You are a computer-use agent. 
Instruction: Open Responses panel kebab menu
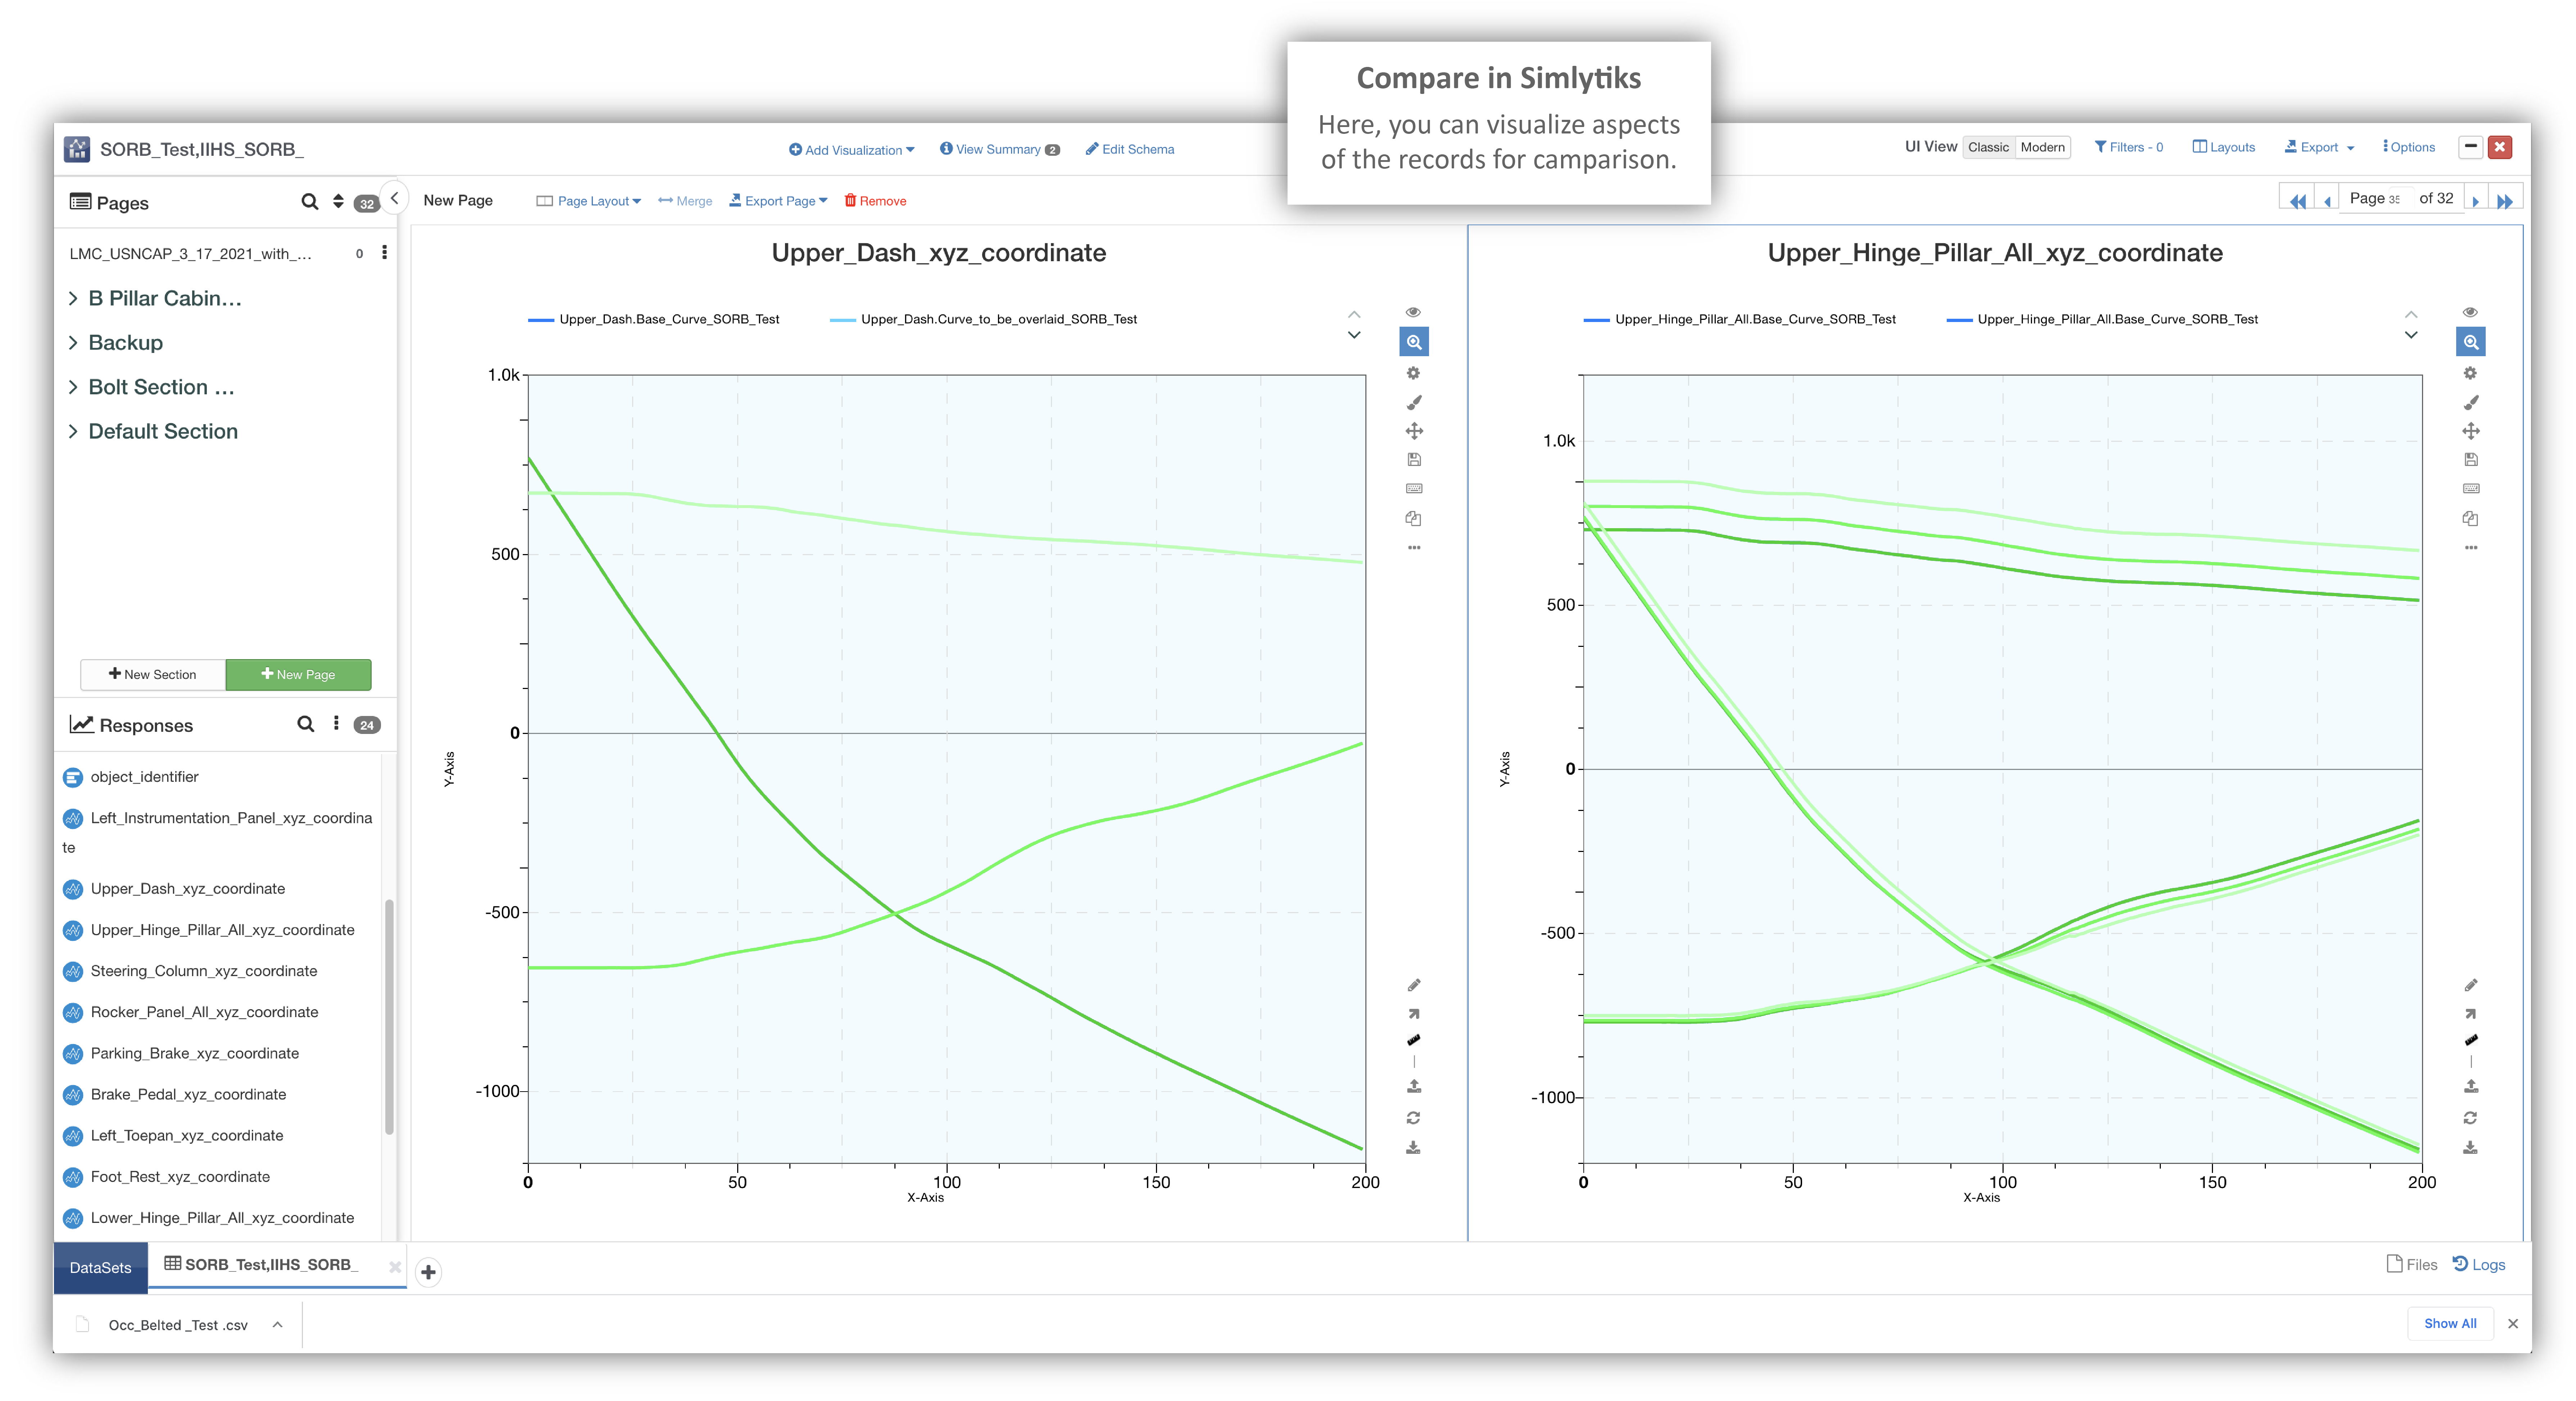[x=336, y=724]
